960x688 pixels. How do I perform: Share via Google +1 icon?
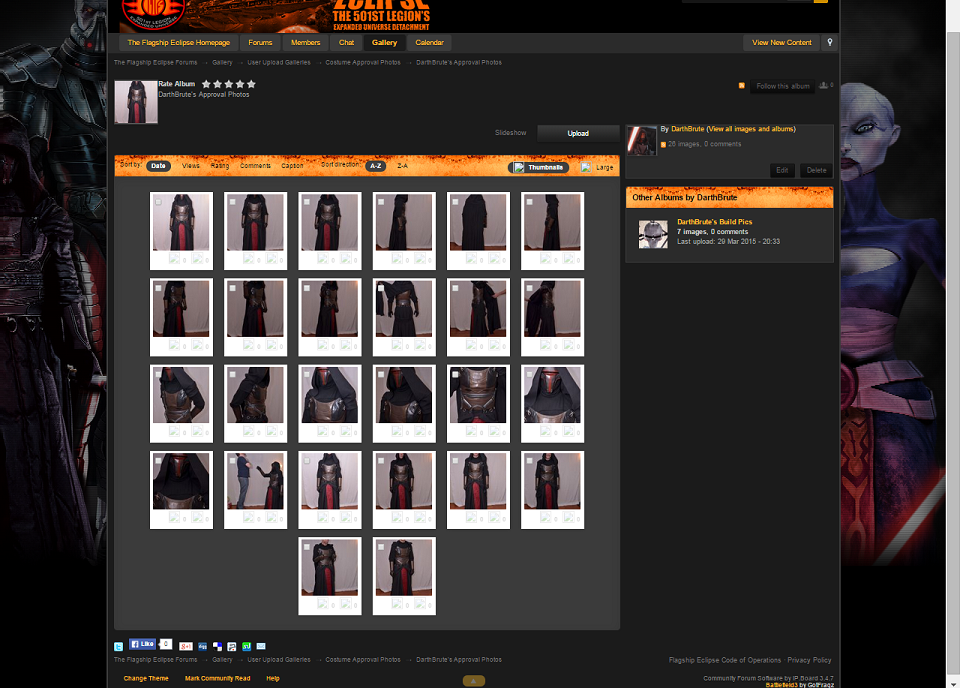point(186,646)
